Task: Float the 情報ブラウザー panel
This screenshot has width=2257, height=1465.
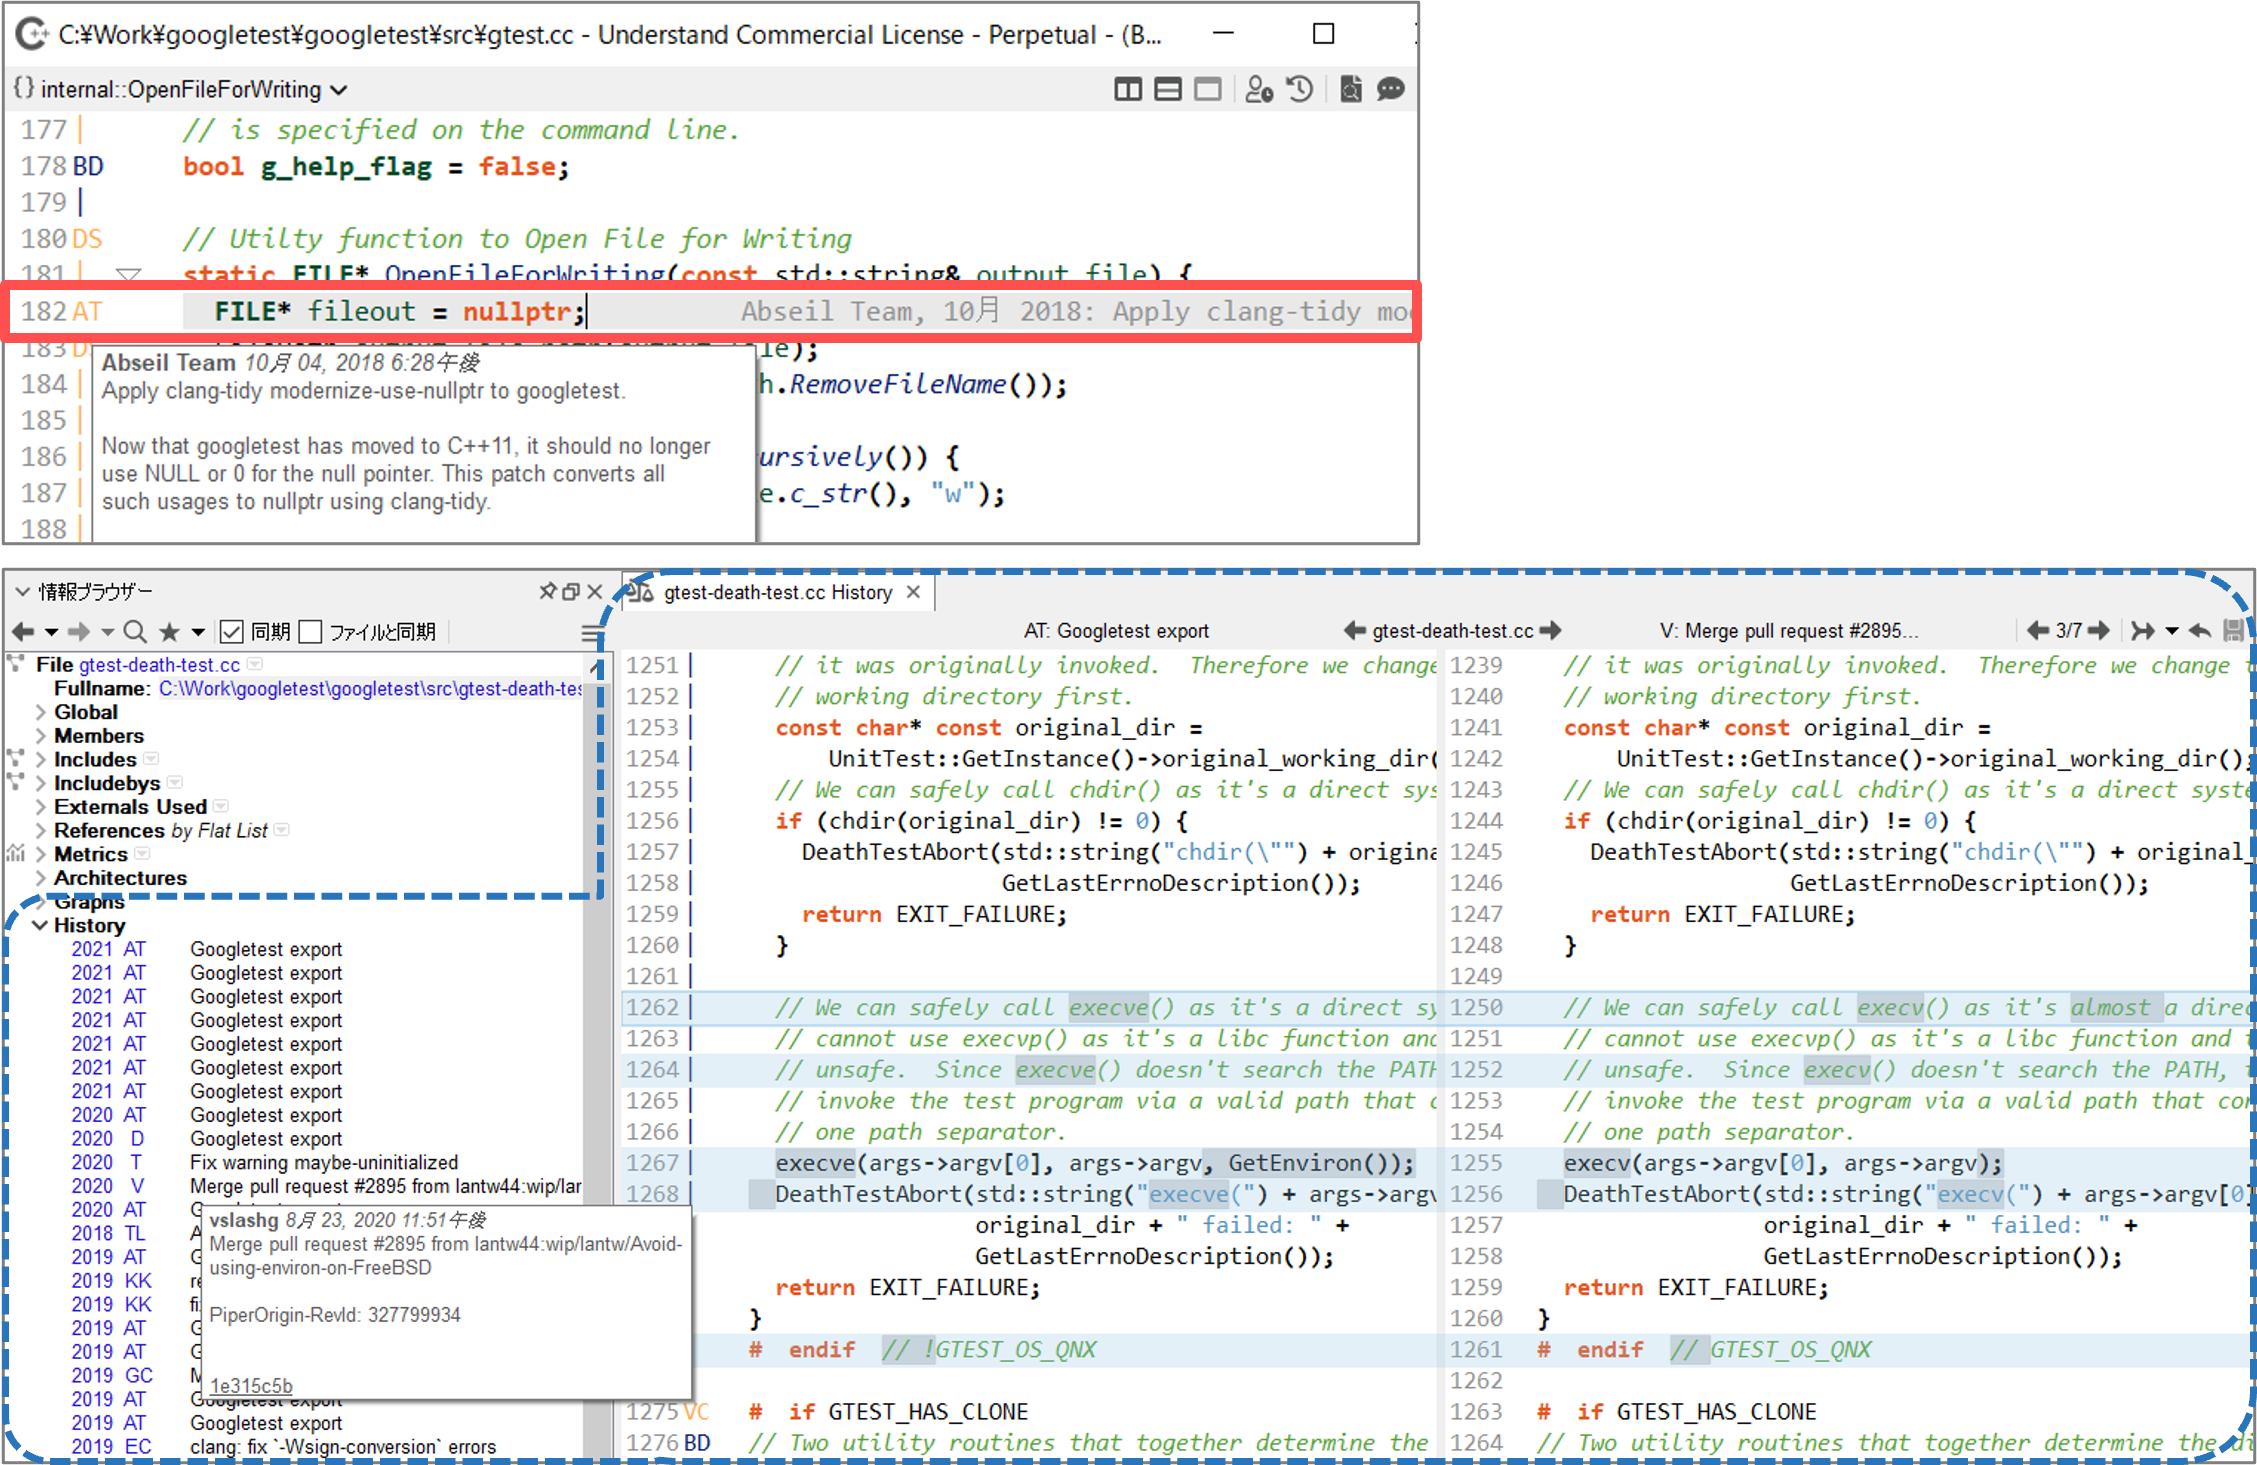Action: point(571,591)
